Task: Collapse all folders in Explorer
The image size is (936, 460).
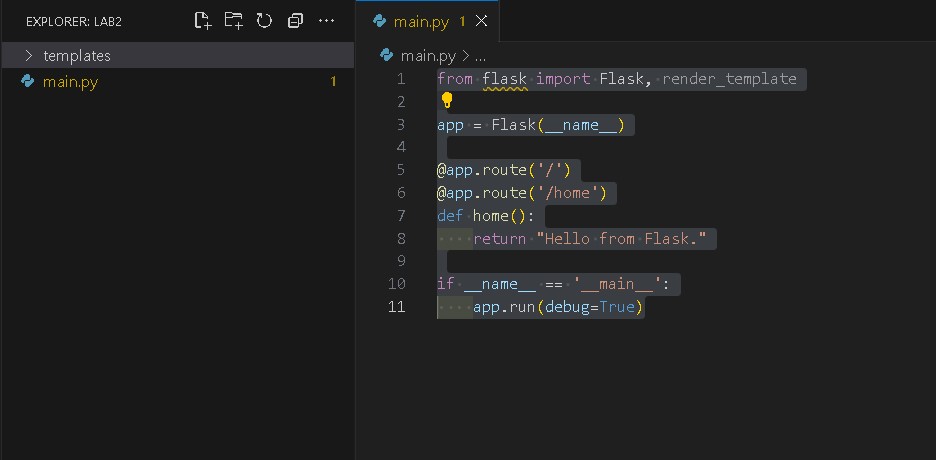Action: 295,20
